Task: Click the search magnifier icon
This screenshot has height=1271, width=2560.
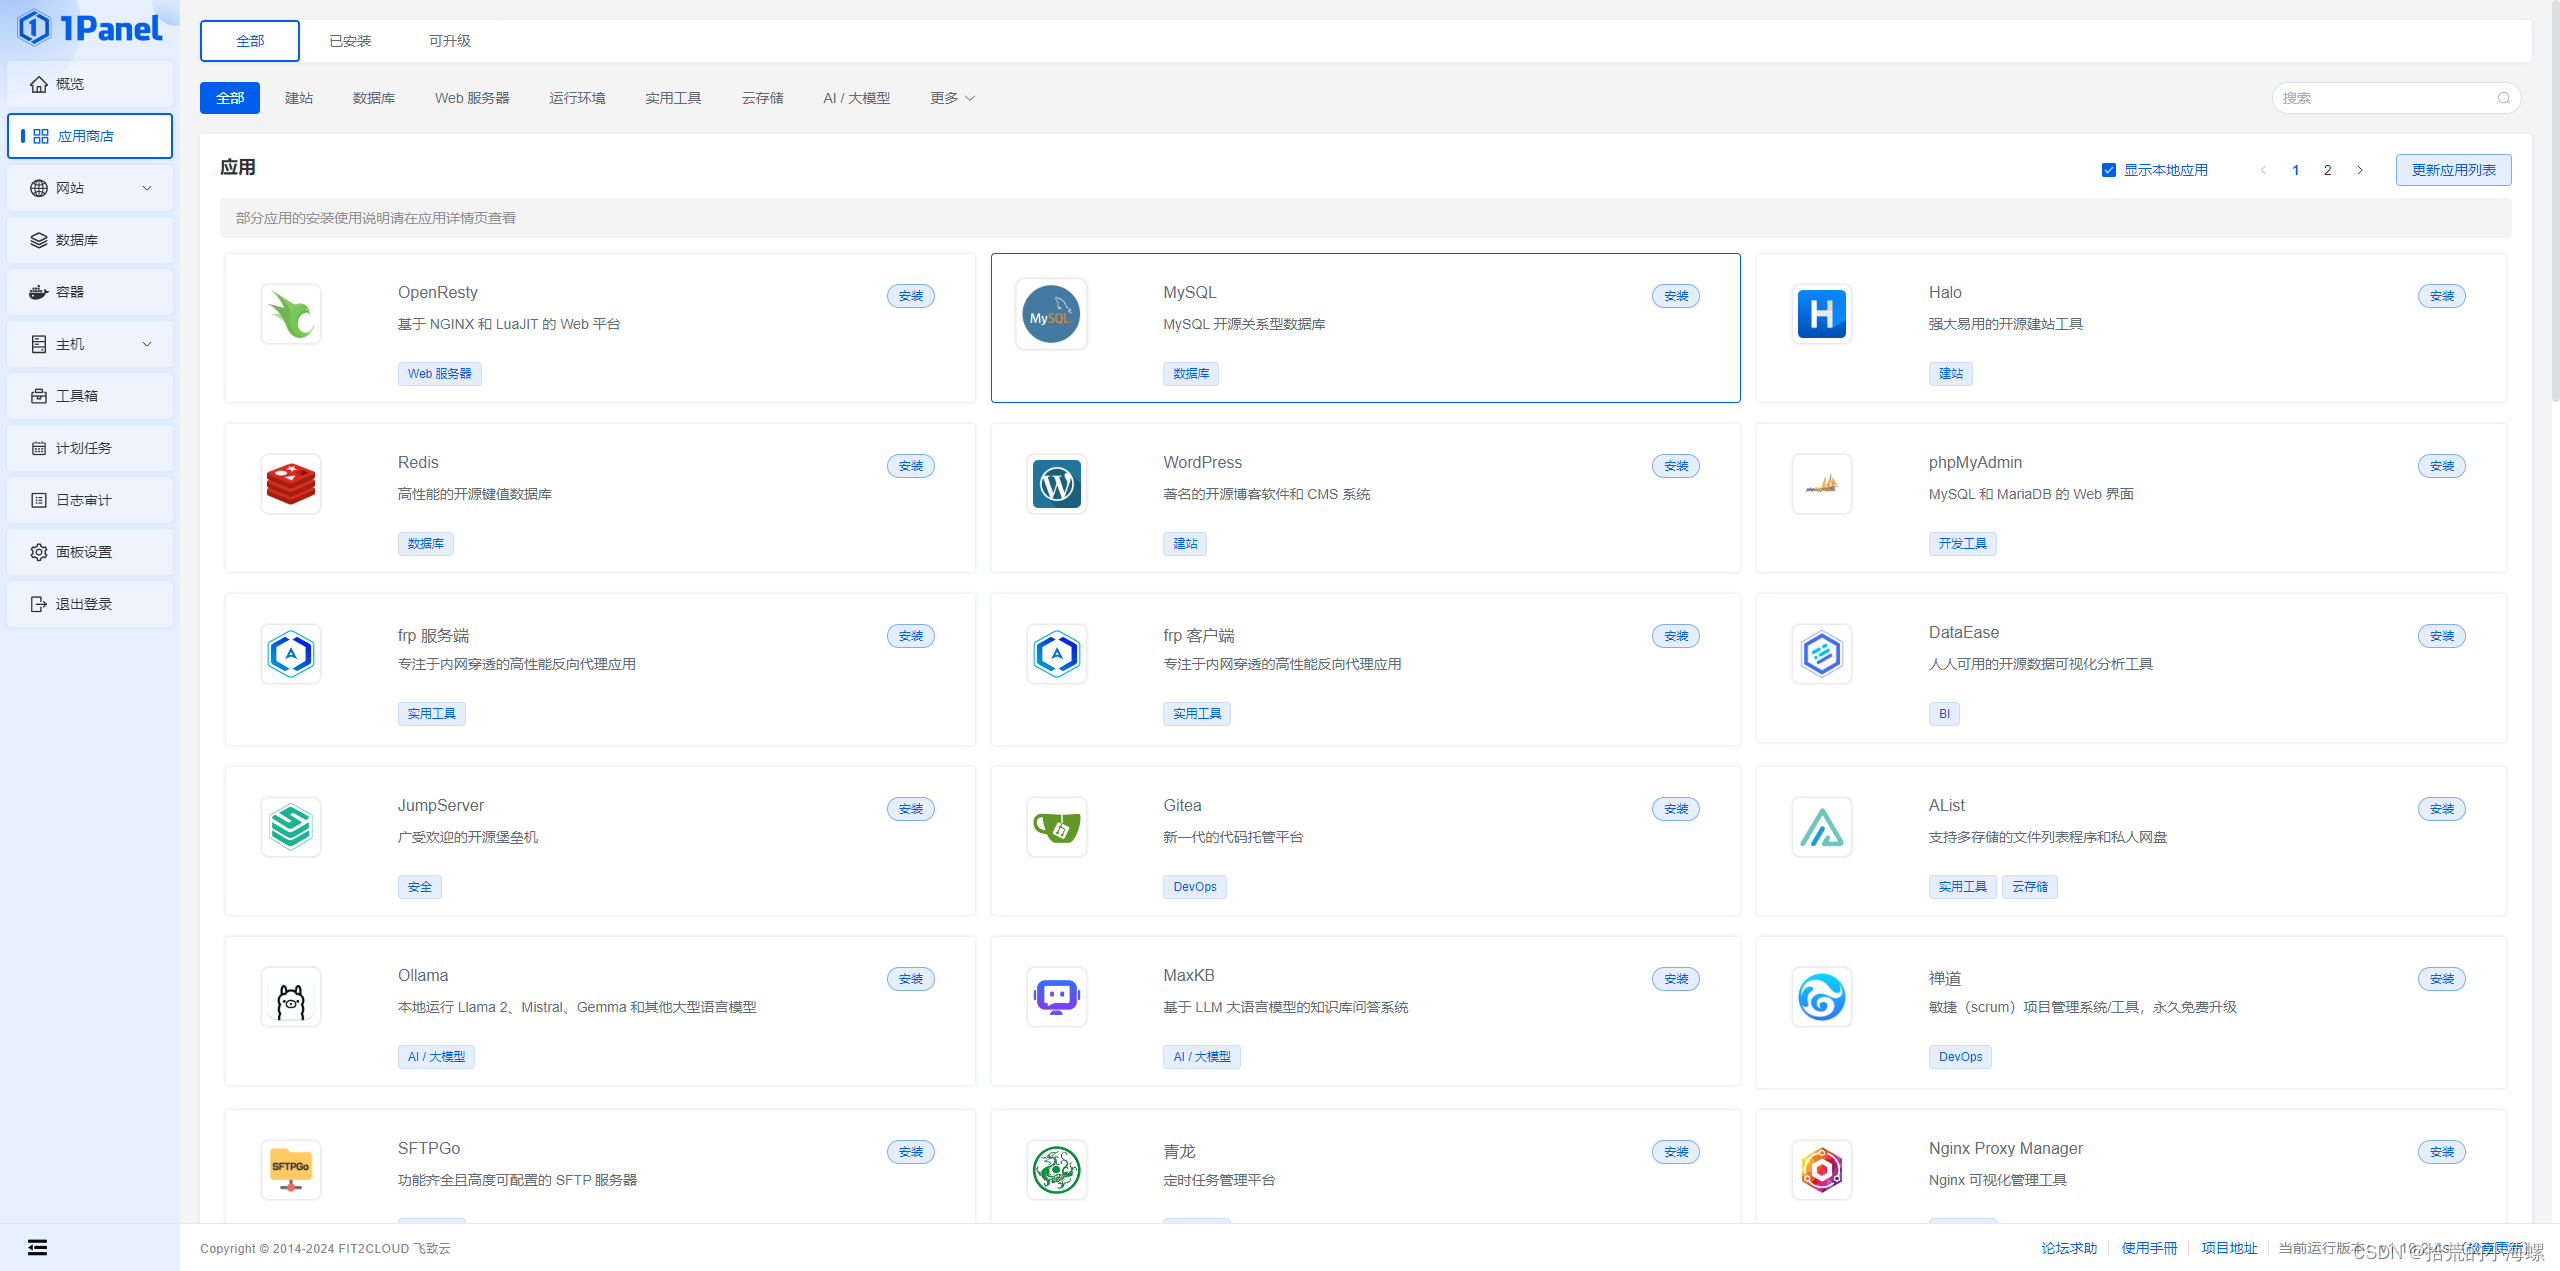Action: coord(2503,98)
